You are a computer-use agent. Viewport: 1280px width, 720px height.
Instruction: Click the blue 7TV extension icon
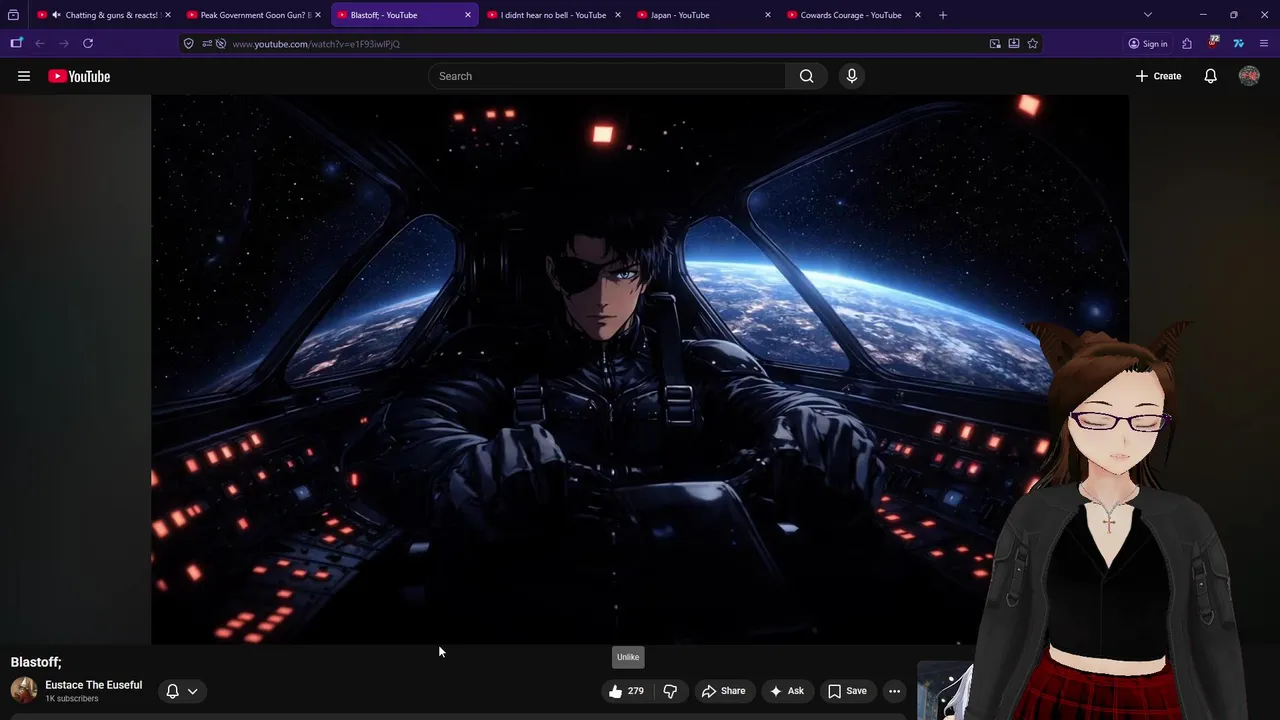[x=1238, y=43]
